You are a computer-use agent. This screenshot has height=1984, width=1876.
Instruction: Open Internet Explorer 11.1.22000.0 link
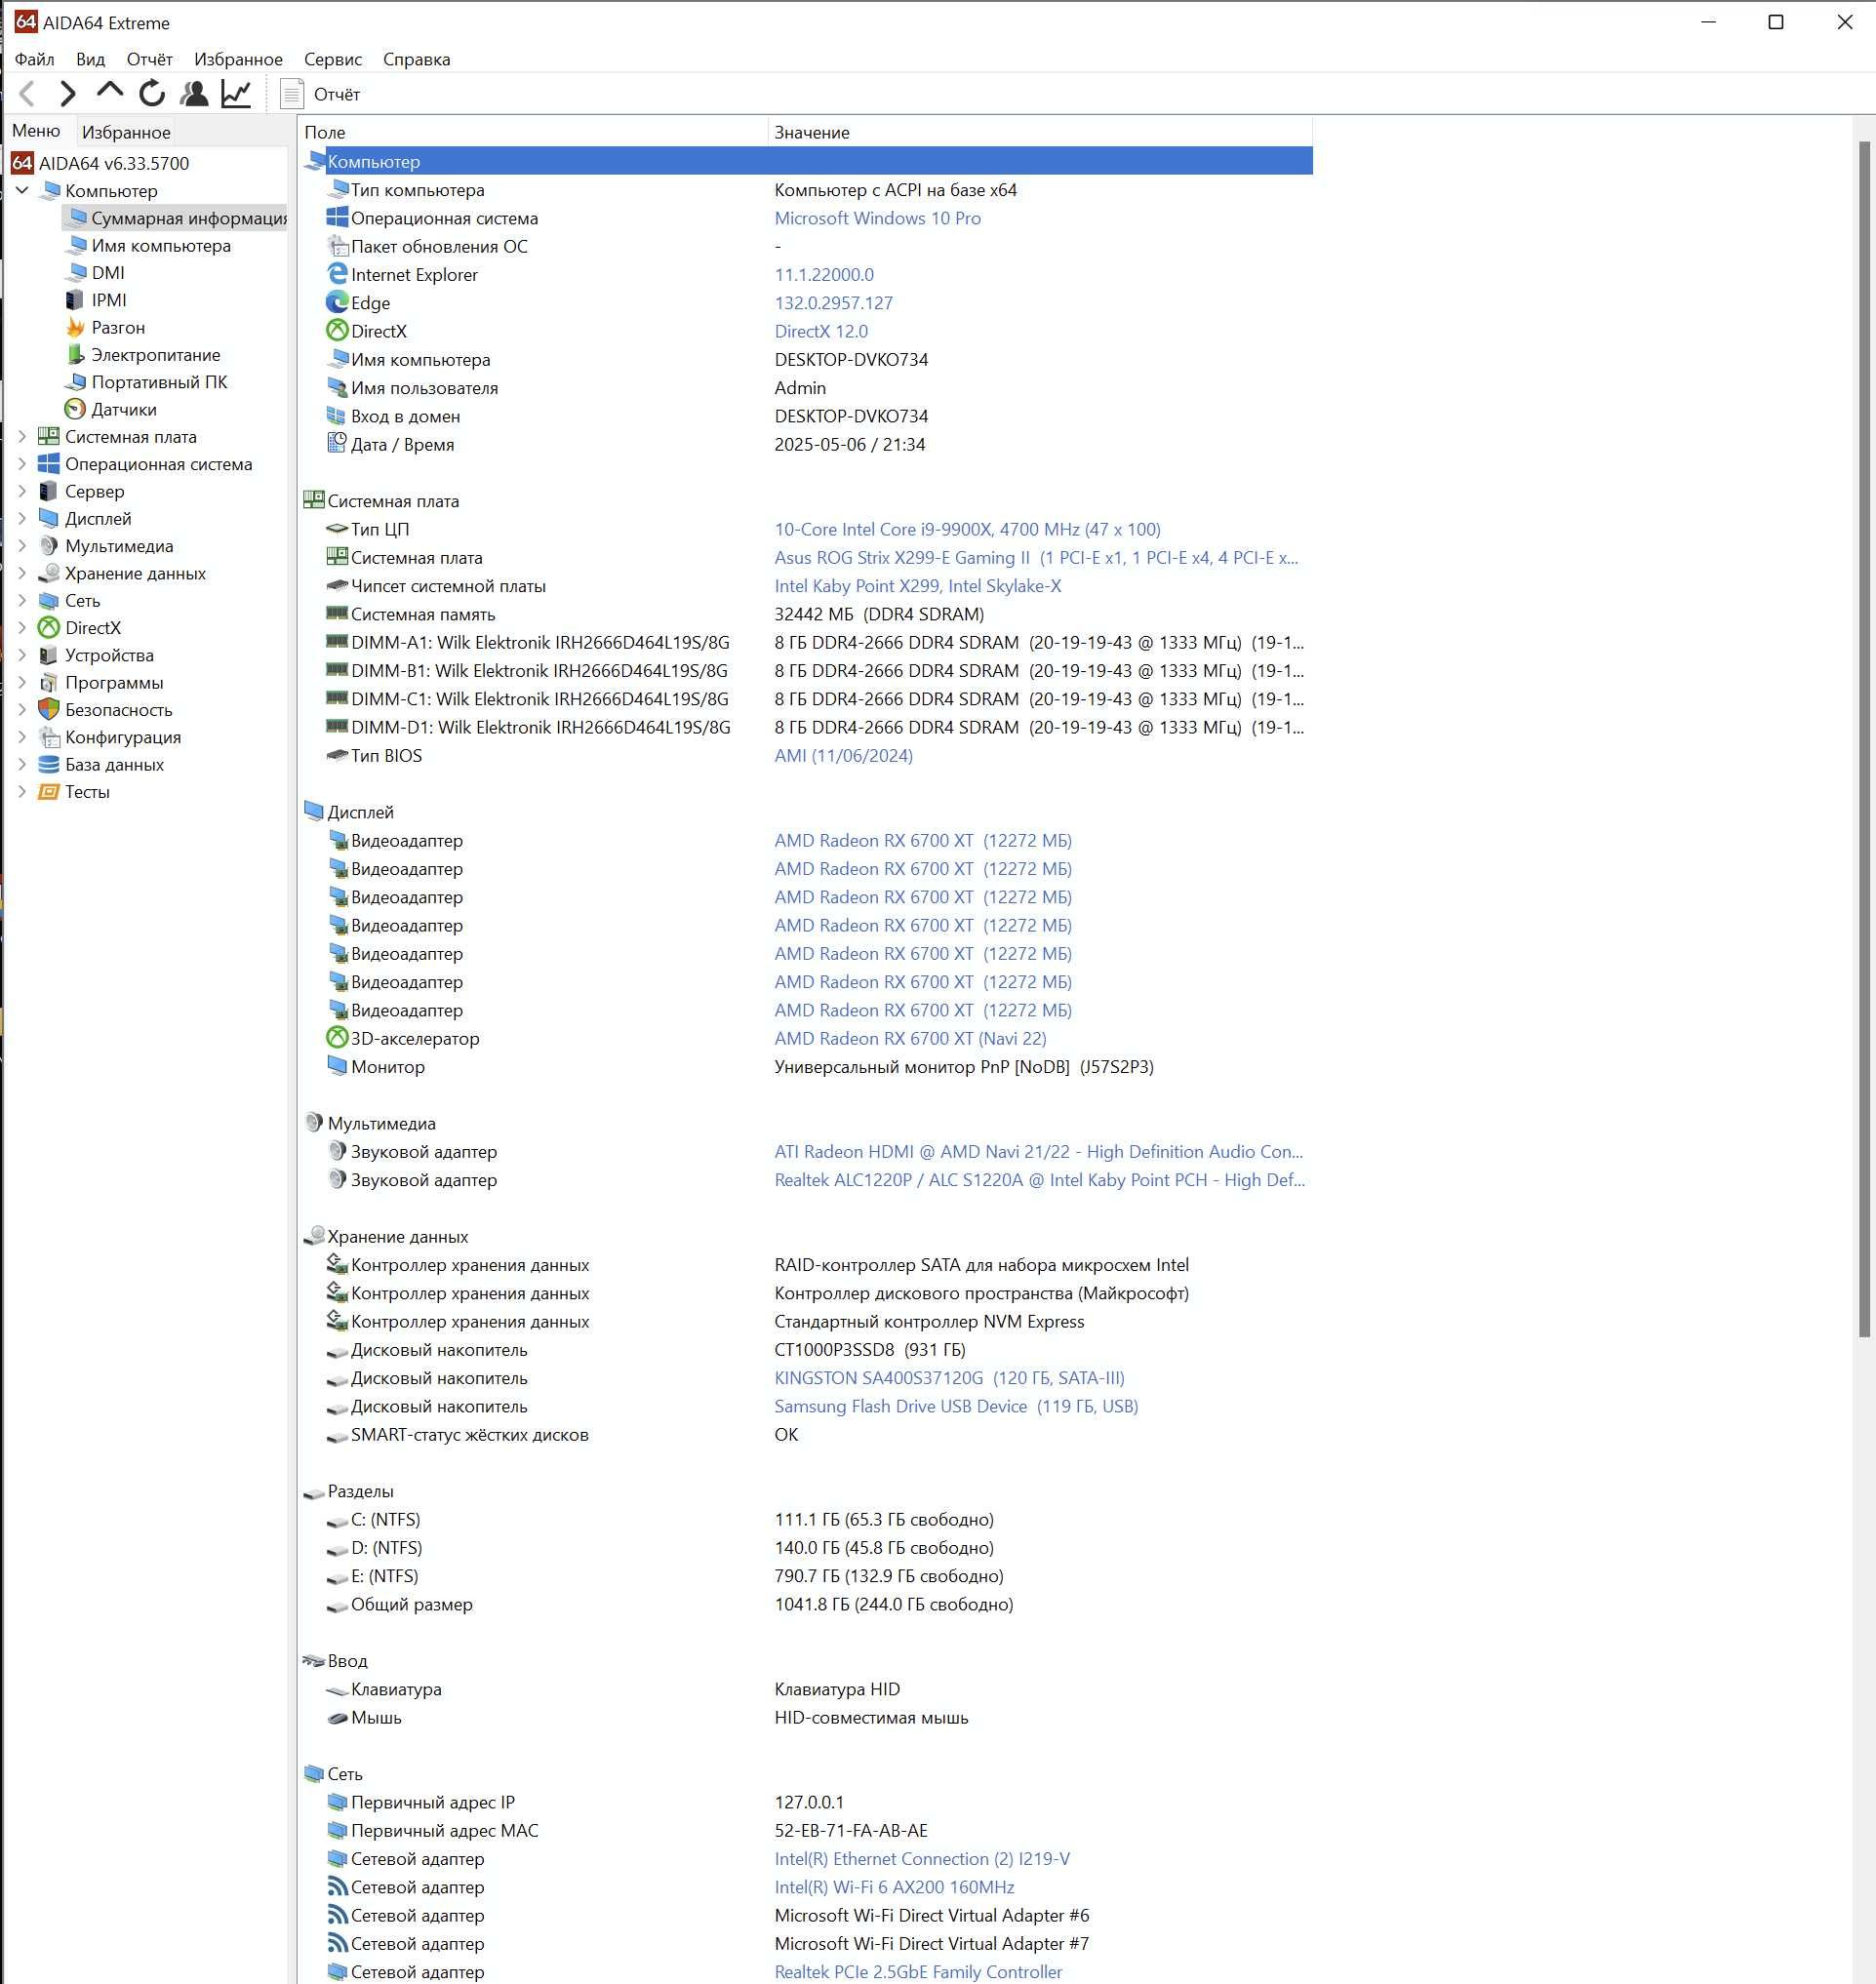[824, 275]
